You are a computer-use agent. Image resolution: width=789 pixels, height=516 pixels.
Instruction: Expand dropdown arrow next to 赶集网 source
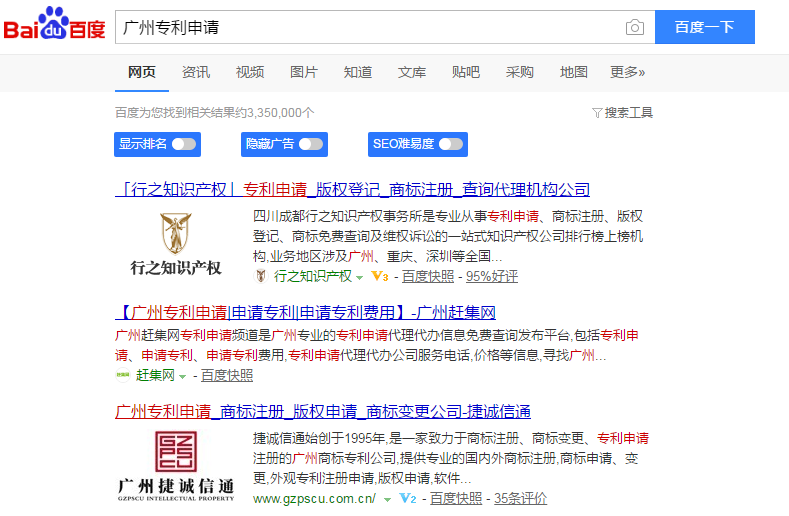coord(182,377)
